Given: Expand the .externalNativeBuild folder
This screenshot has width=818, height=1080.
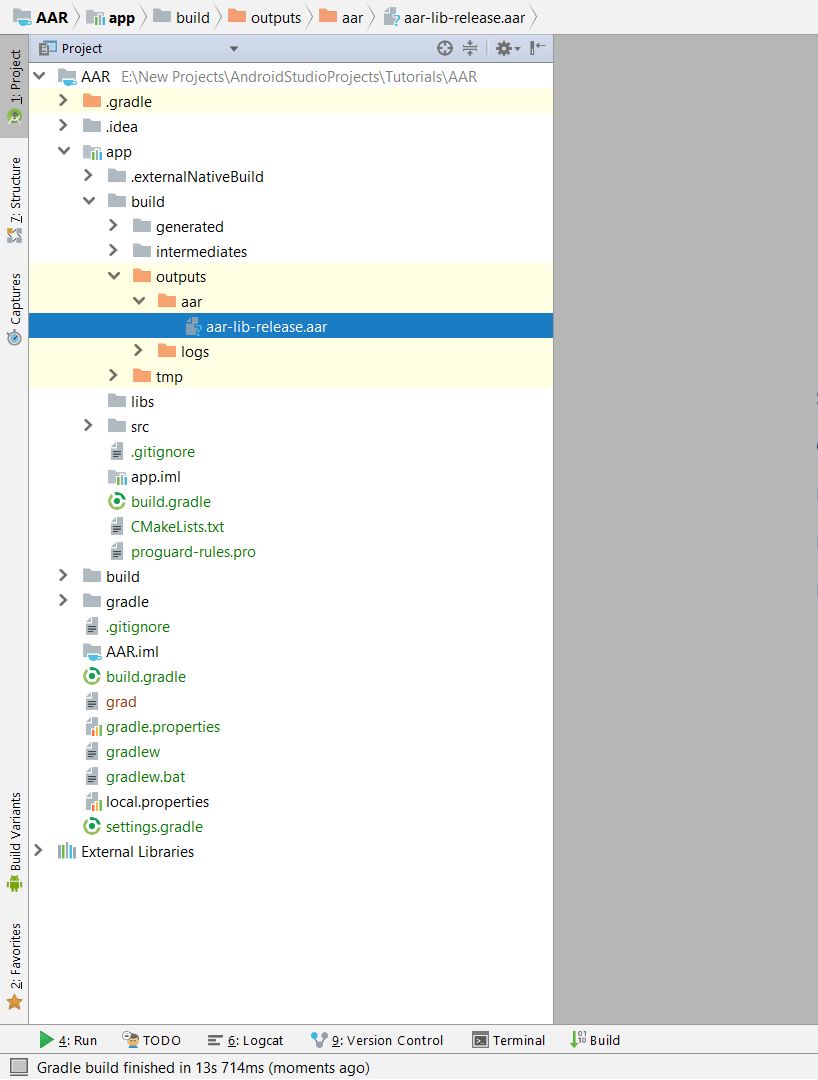Looking at the screenshot, I should [x=88, y=176].
